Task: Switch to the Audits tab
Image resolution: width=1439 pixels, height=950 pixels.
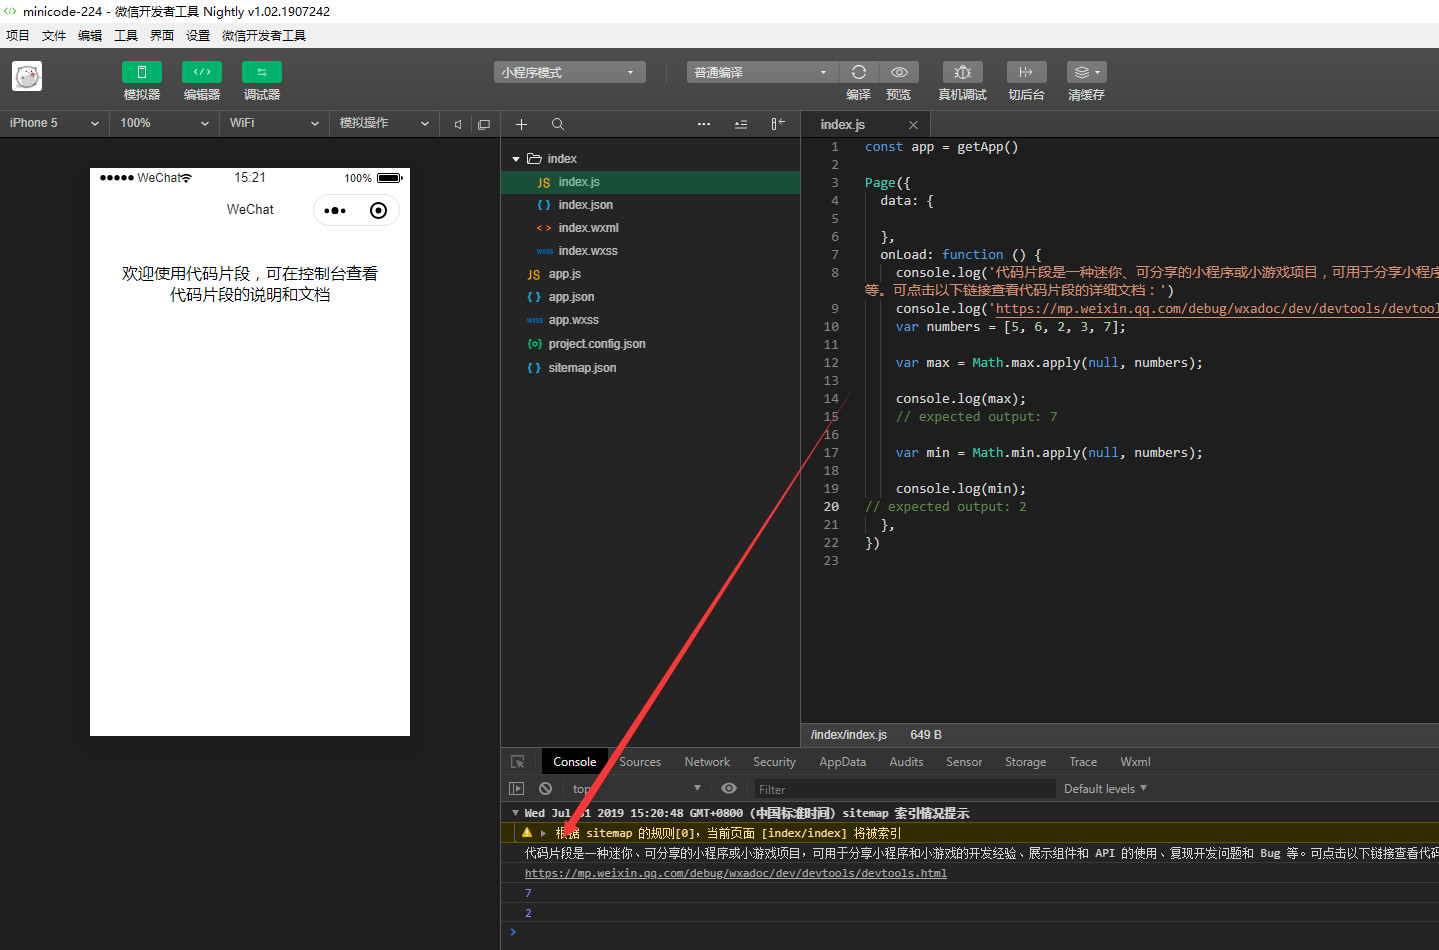Action: point(906,762)
